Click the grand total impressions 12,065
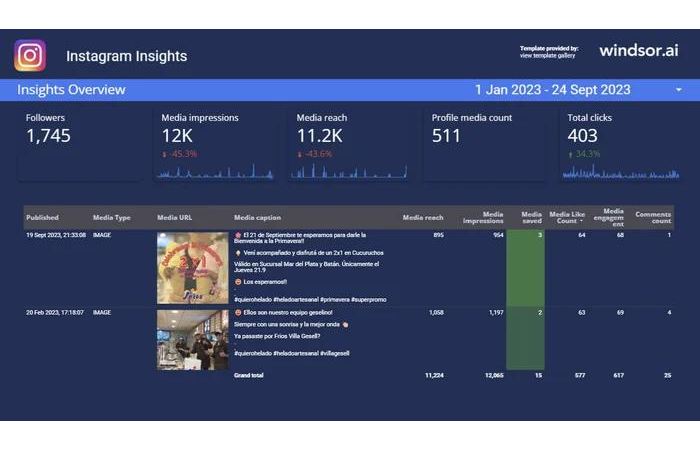The width and height of the screenshot is (700, 450). (x=494, y=375)
